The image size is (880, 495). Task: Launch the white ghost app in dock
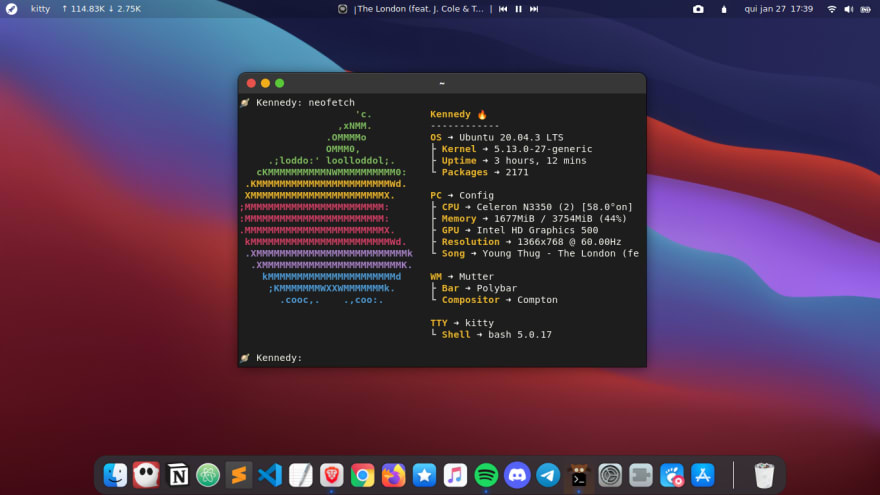[x=146, y=475]
